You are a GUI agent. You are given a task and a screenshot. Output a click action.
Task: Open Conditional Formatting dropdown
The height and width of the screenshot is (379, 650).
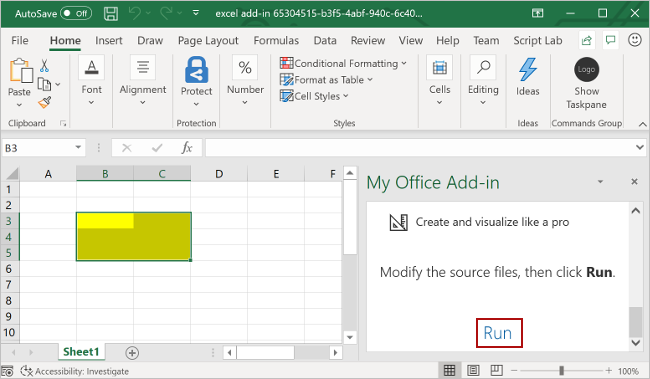[x=343, y=63]
